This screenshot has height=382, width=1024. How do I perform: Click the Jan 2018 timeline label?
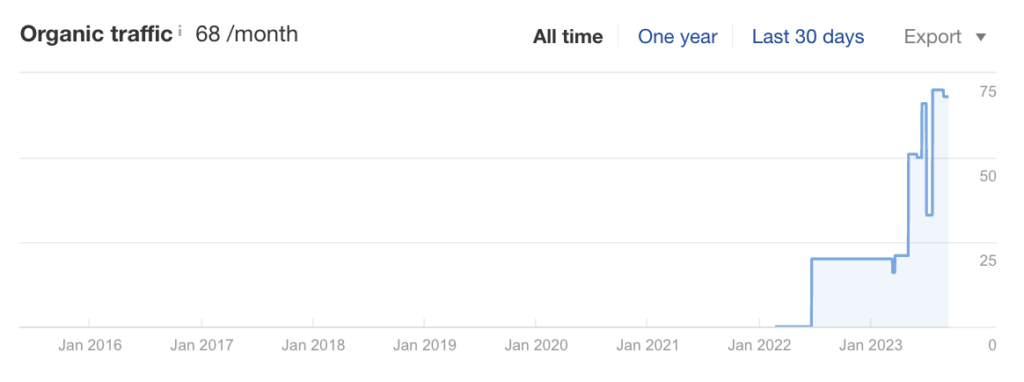coord(313,345)
